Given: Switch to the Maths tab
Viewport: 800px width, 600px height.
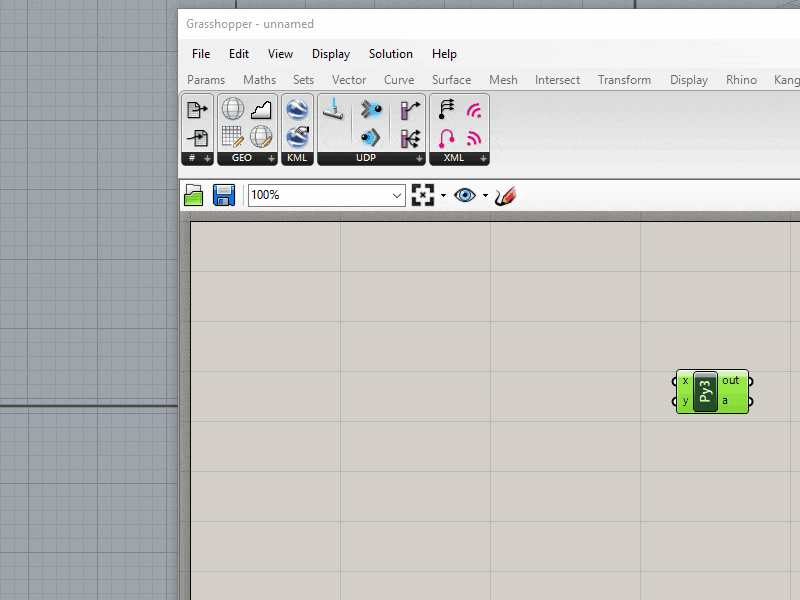Looking at the screenshot, I should (260, 80).
